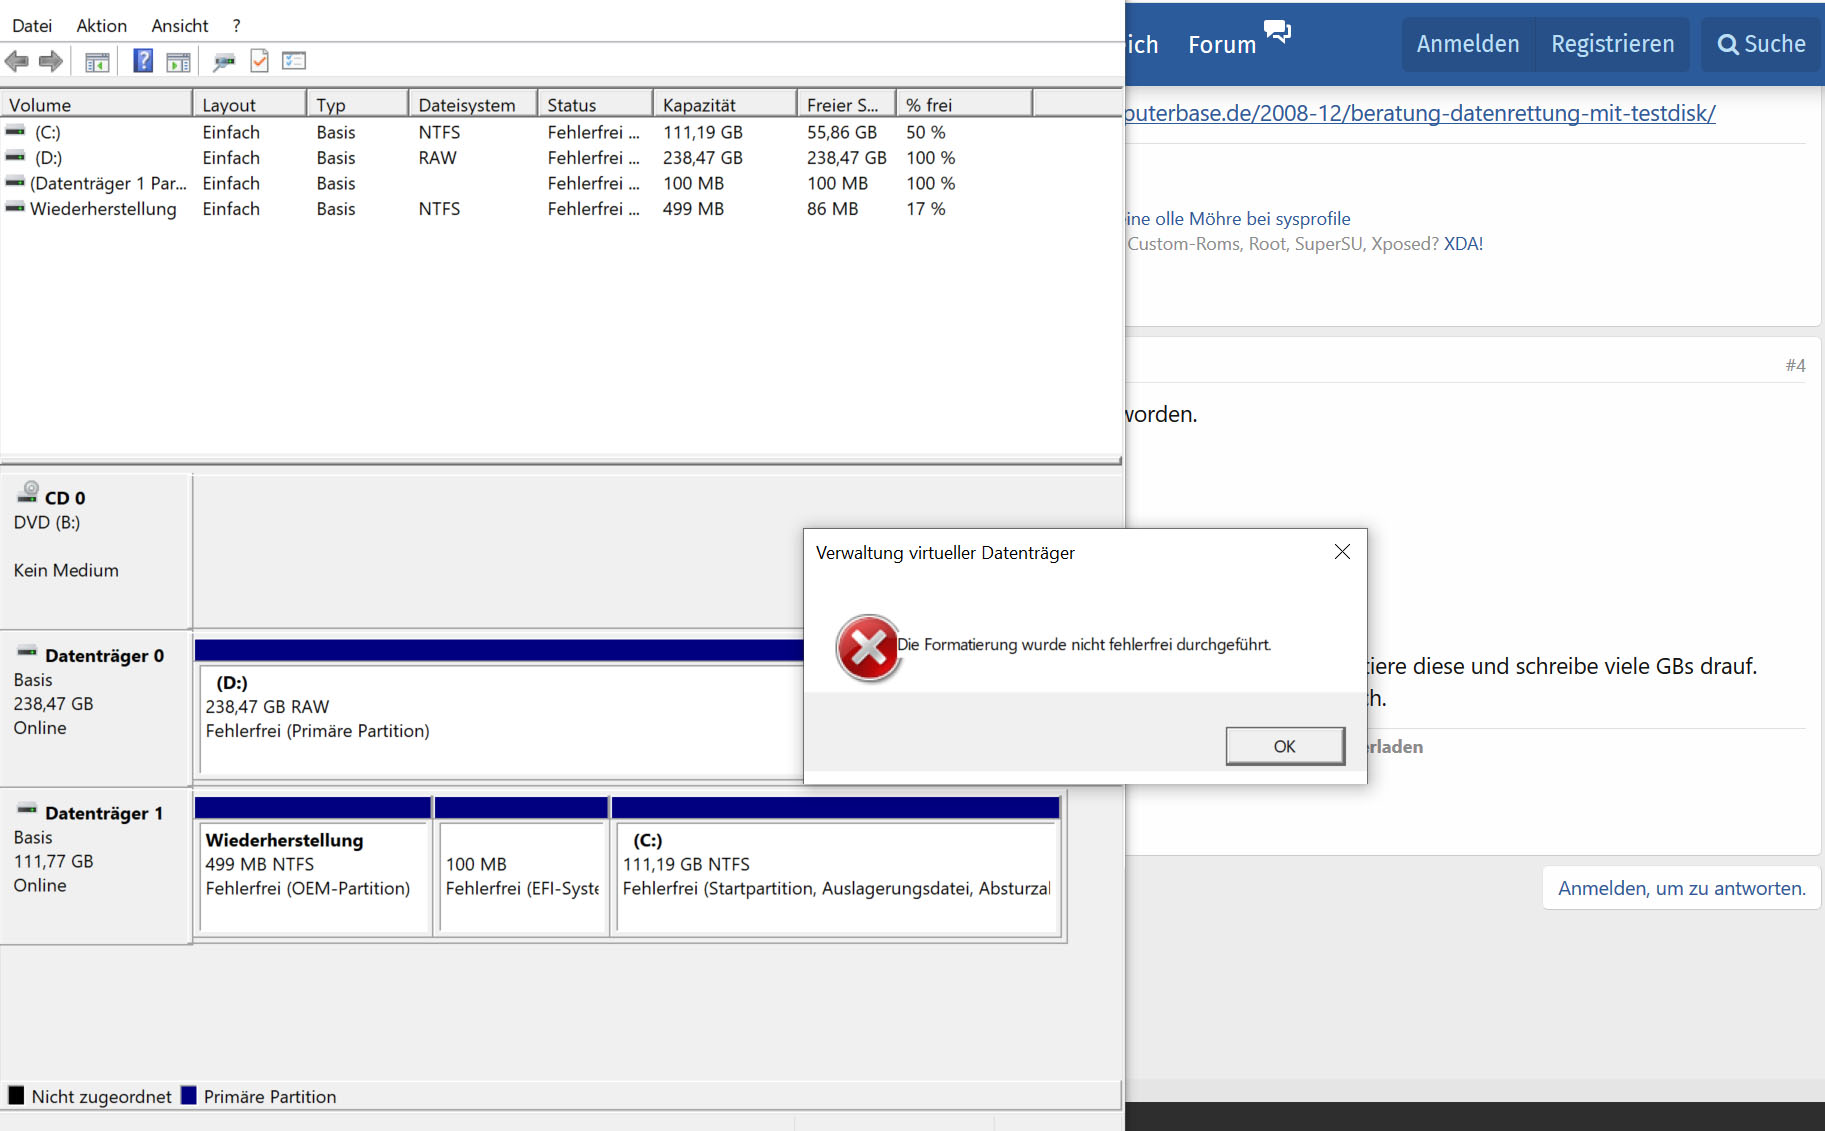Sort by the Typ column header
The height and width of the screenshot is (1131, 1825).
[358, 104]
